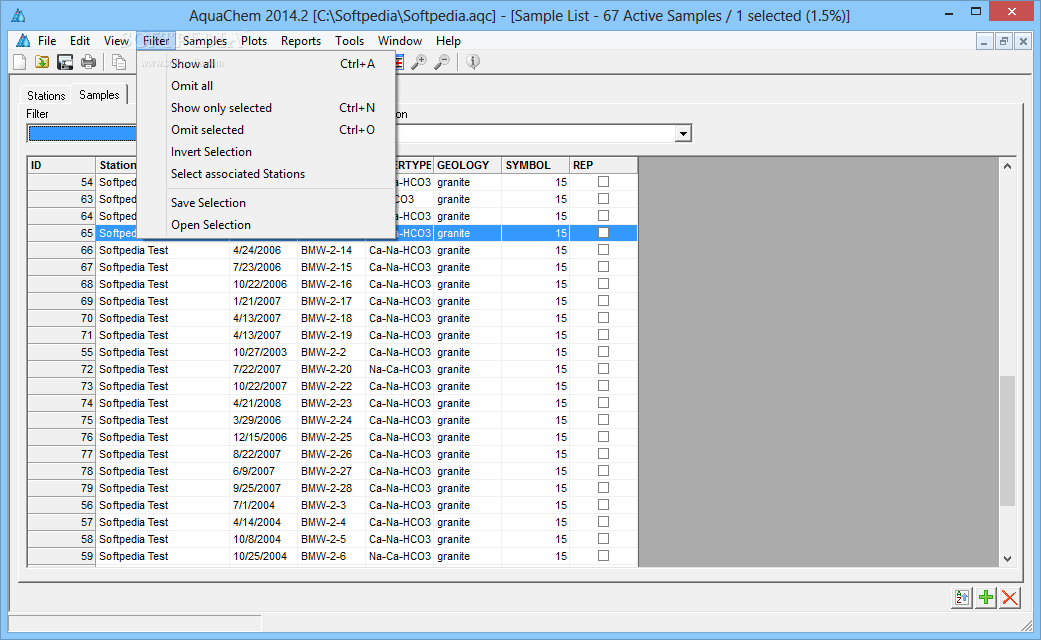The height and width of the screenshot is (640, 1041).
Task: Switch to the Samples tab
Action: [99, 94]
